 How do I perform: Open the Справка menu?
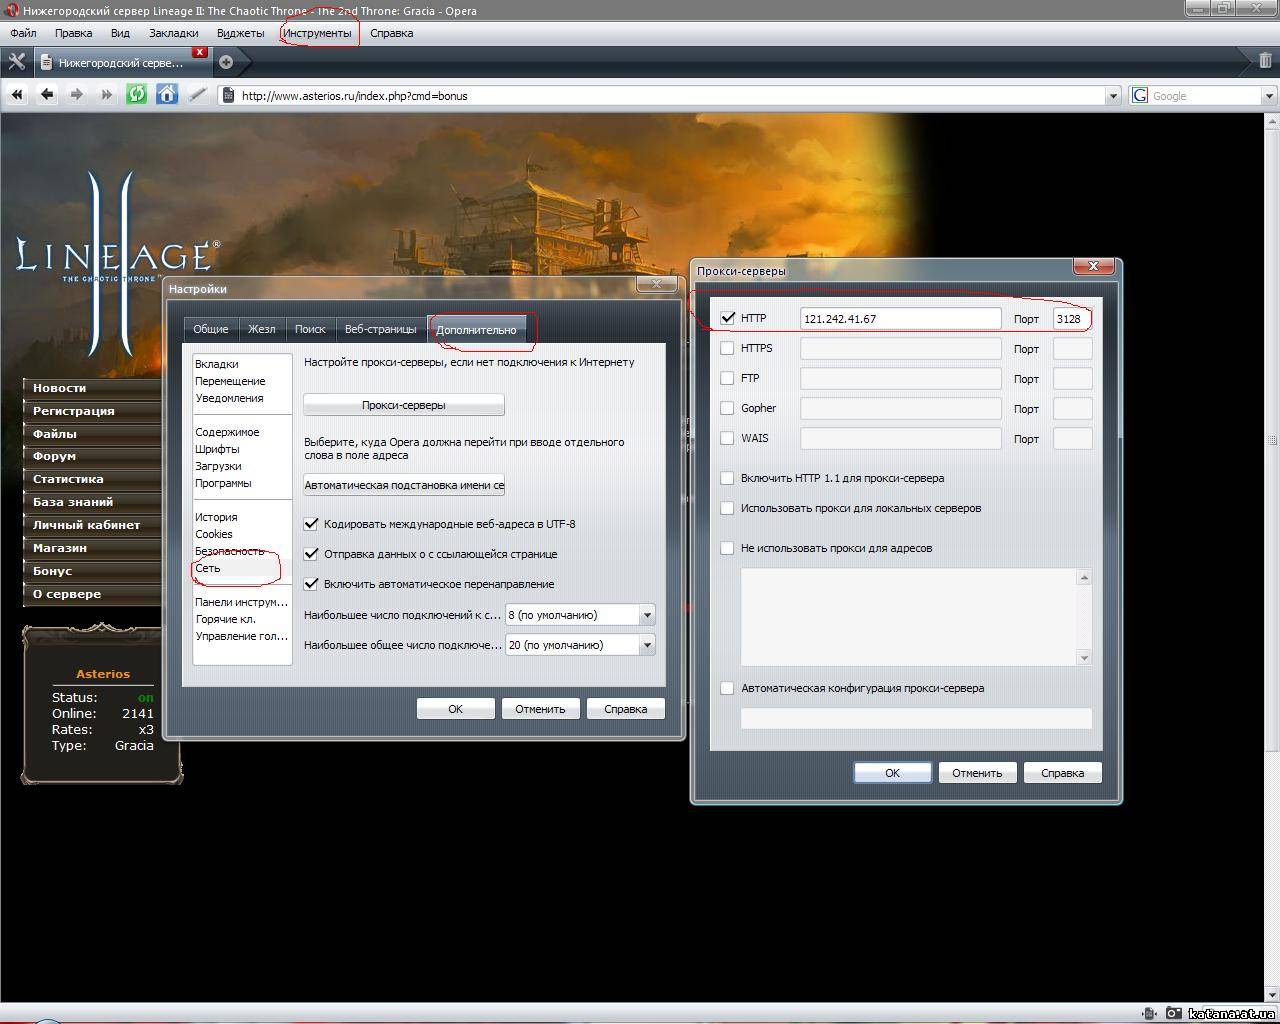pyautogui.click(x=391, y=33)
